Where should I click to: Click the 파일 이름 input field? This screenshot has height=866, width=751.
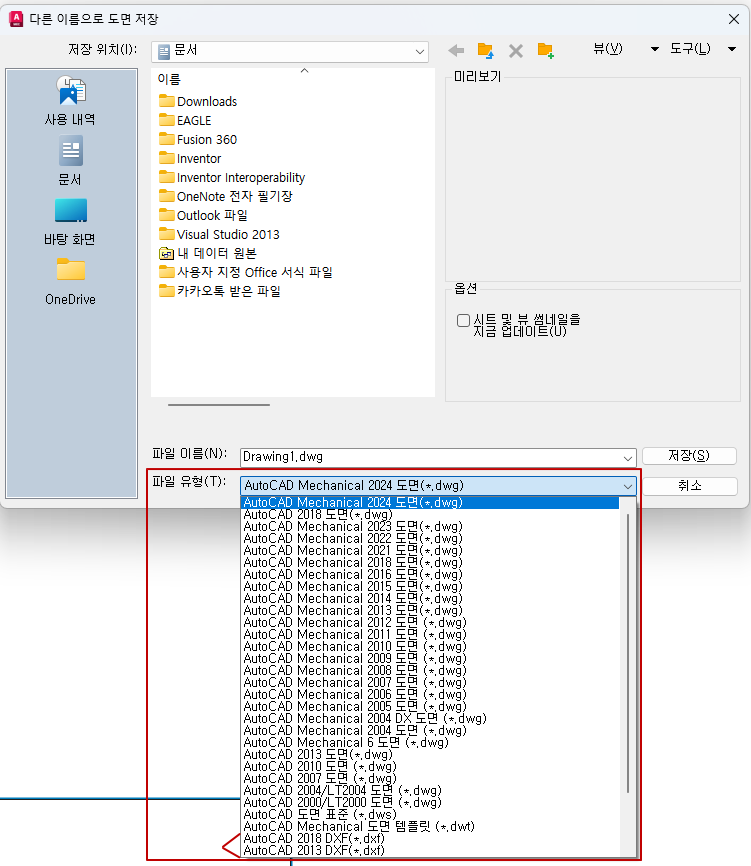pos(438,457)
